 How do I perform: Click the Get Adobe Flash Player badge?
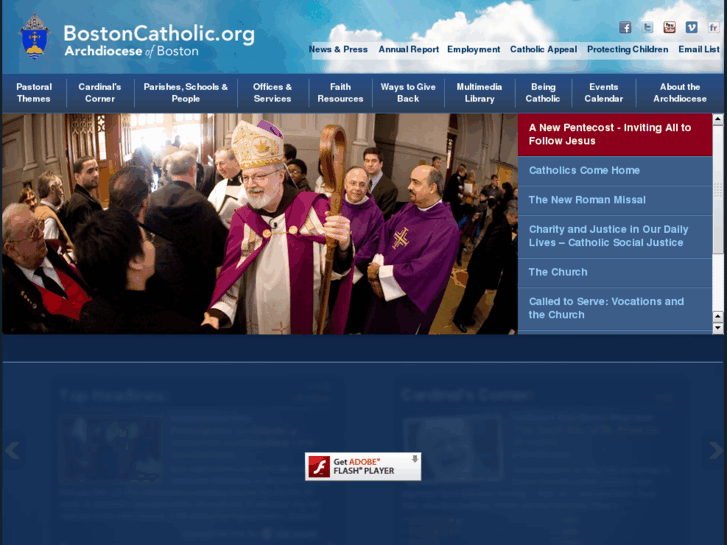point(362,466)
